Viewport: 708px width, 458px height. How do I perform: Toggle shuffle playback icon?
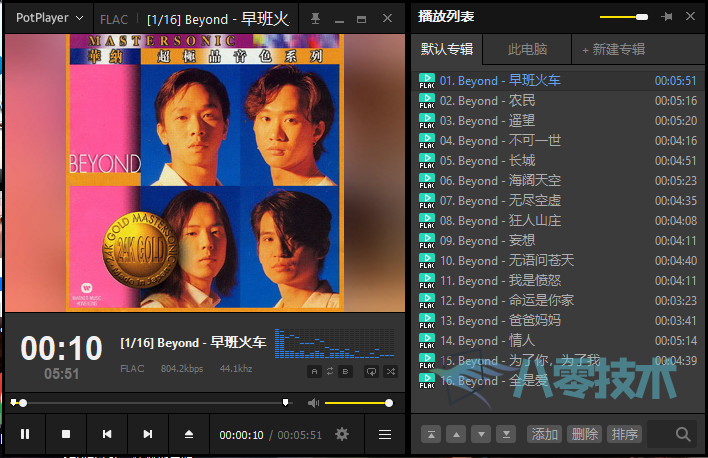tap(391, 372)
